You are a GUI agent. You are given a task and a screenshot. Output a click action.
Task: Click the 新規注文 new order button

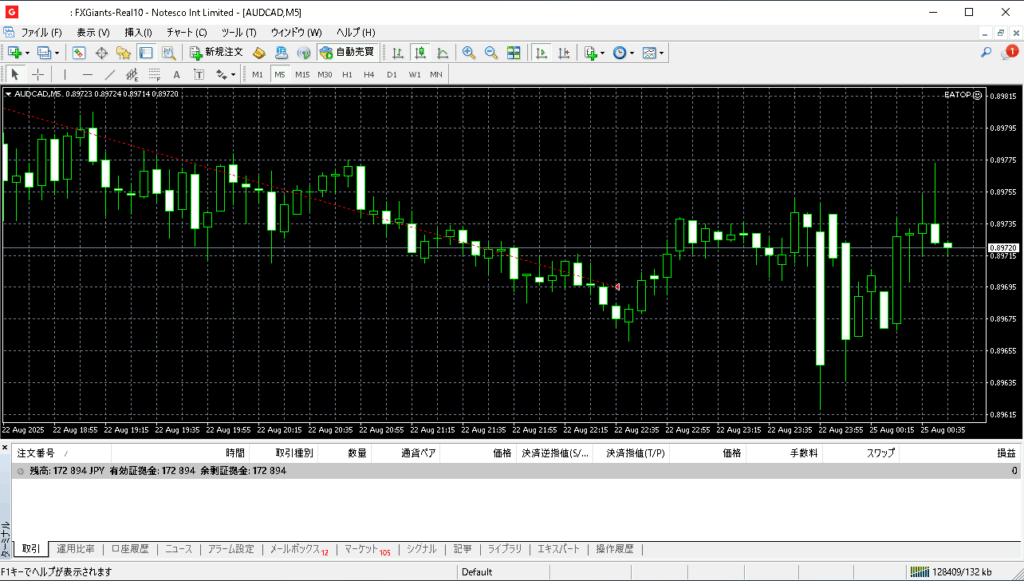point(215,53)
